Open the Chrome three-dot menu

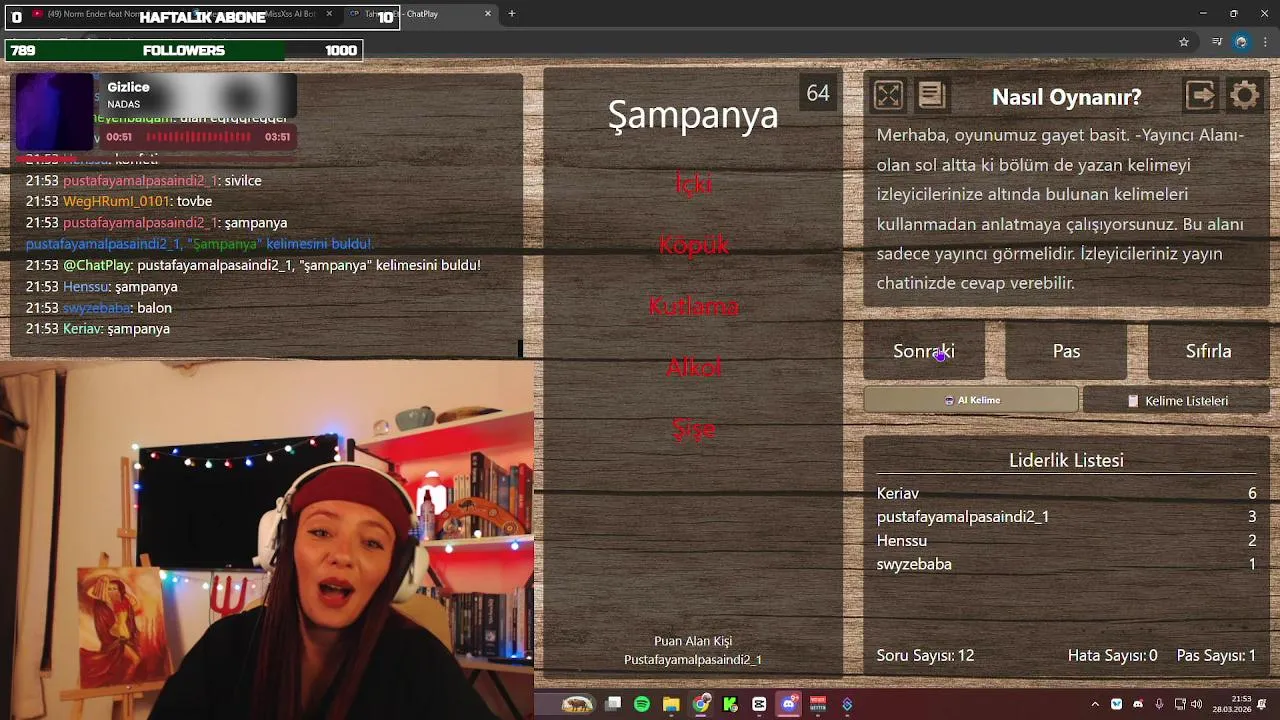[x=1266, y=42]
